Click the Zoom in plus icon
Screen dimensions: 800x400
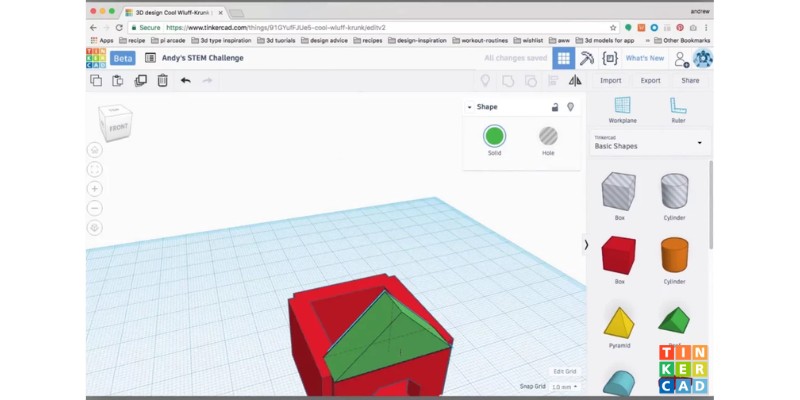point(94,189)
